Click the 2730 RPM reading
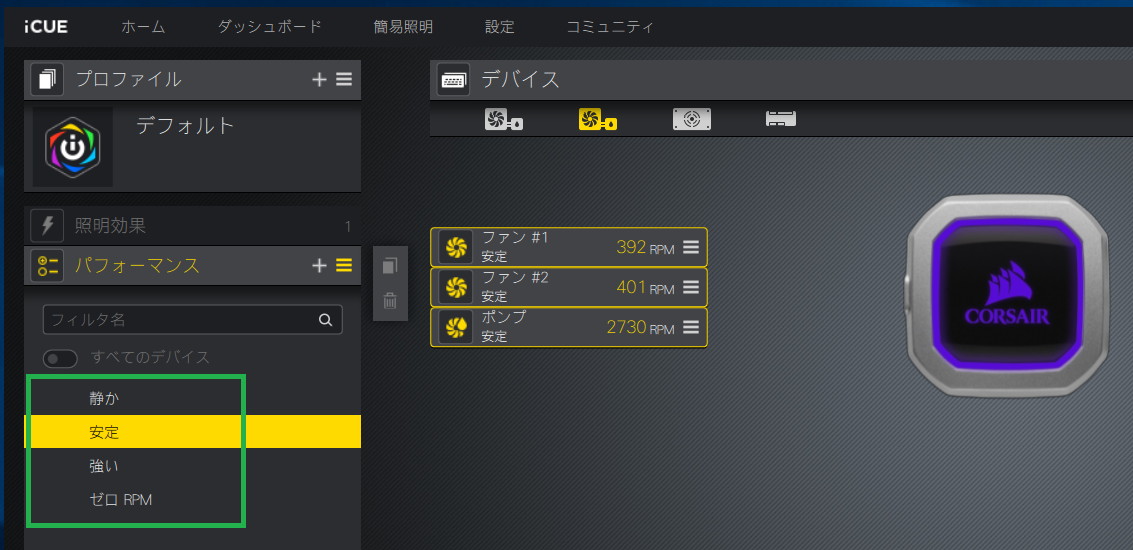 point(640,327)
